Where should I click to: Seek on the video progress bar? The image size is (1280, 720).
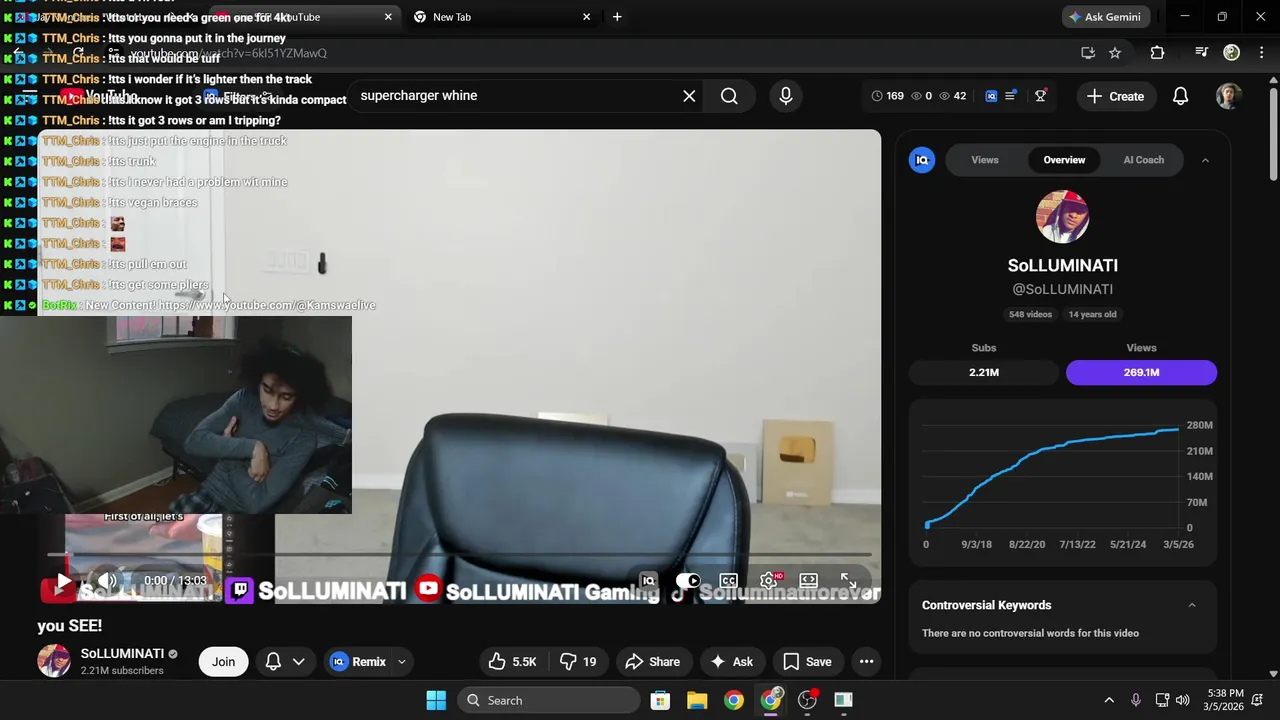460,554
